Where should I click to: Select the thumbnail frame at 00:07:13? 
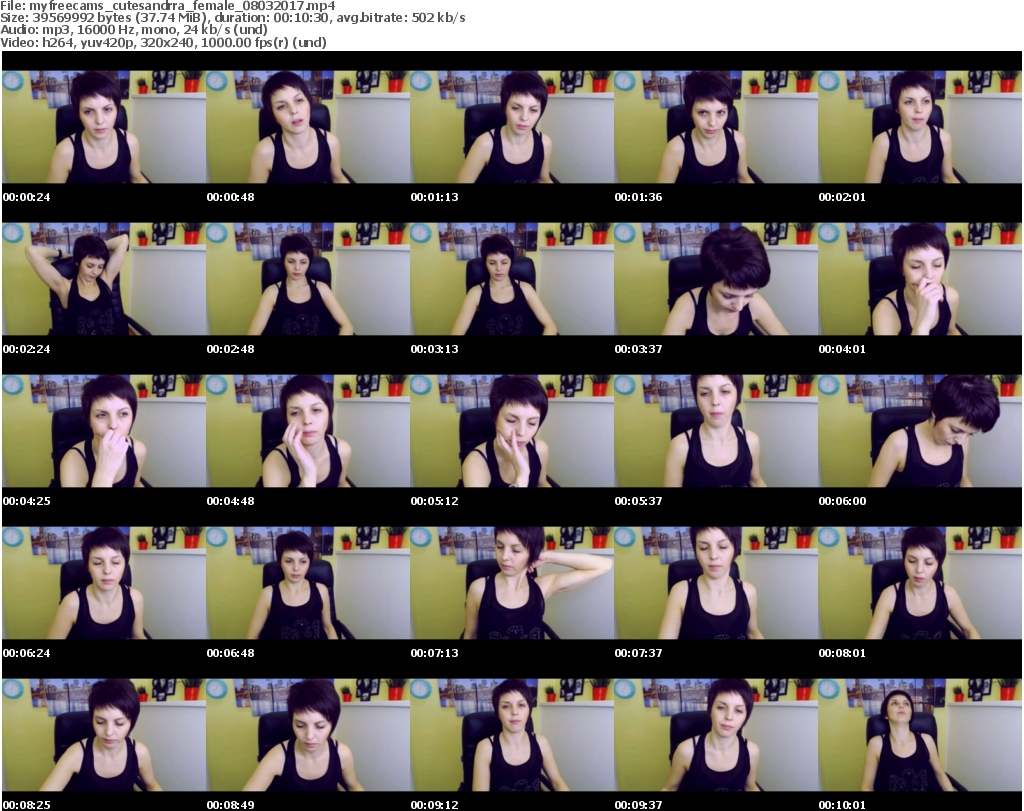coord(512,583)
